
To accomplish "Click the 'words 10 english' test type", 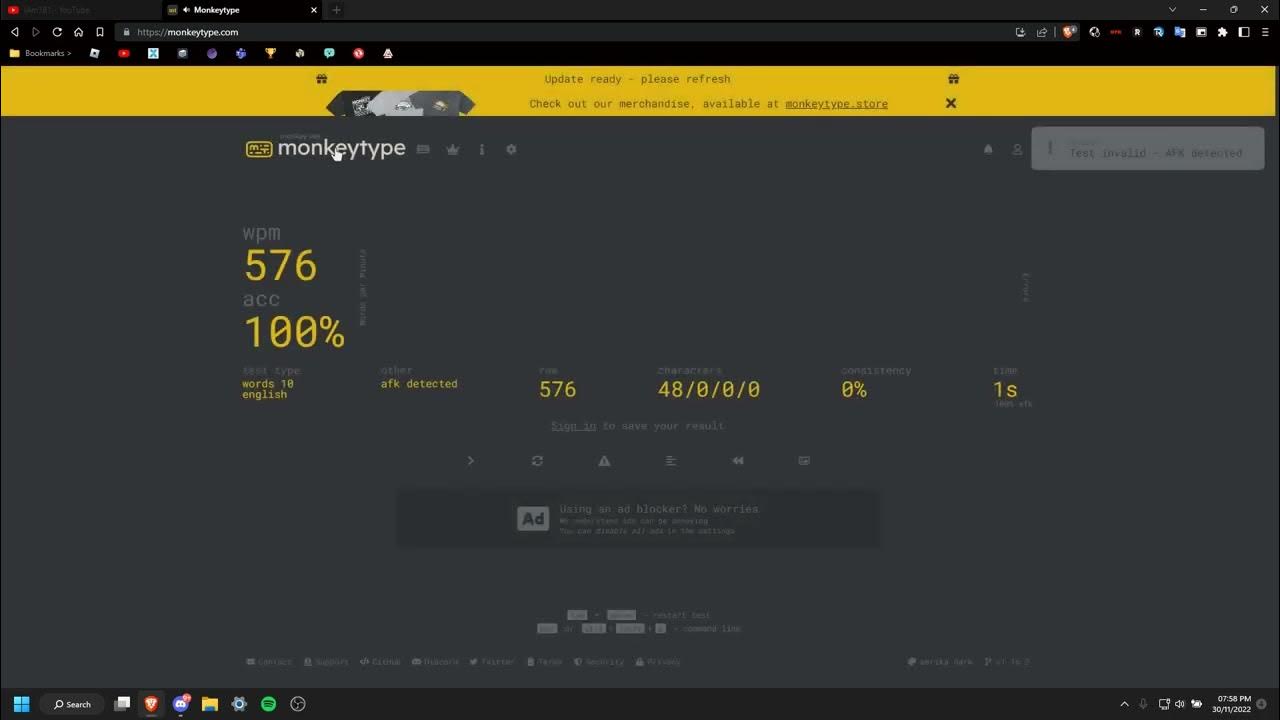I will point(268,389).
